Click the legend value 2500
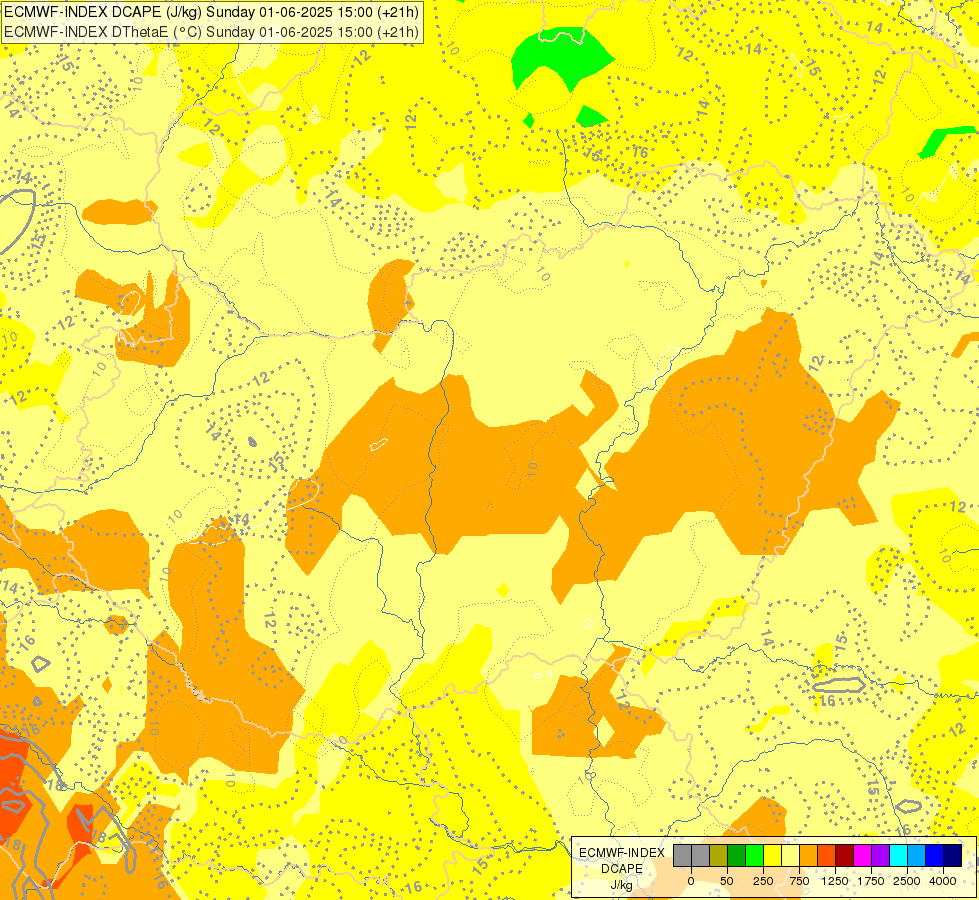Image resolution: width=979 pixels, height=900 pixels. (907, 881)
